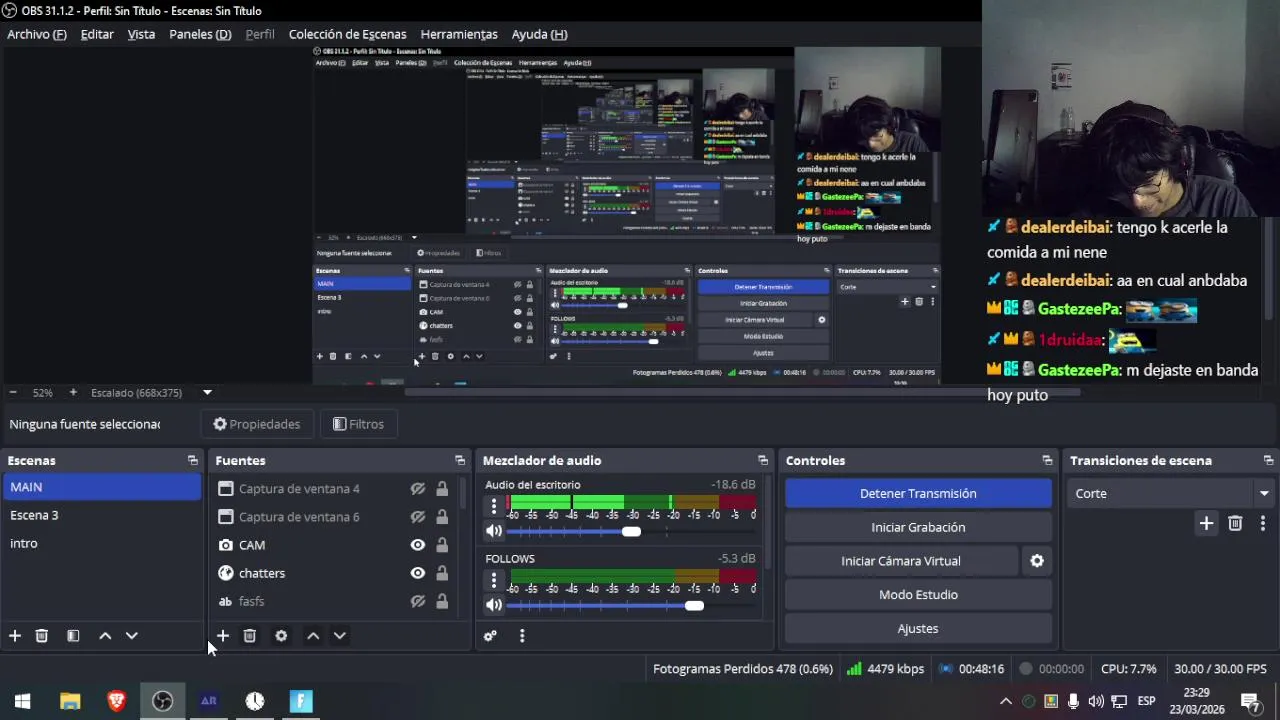Click Modo Estudio button

point(918,595)
